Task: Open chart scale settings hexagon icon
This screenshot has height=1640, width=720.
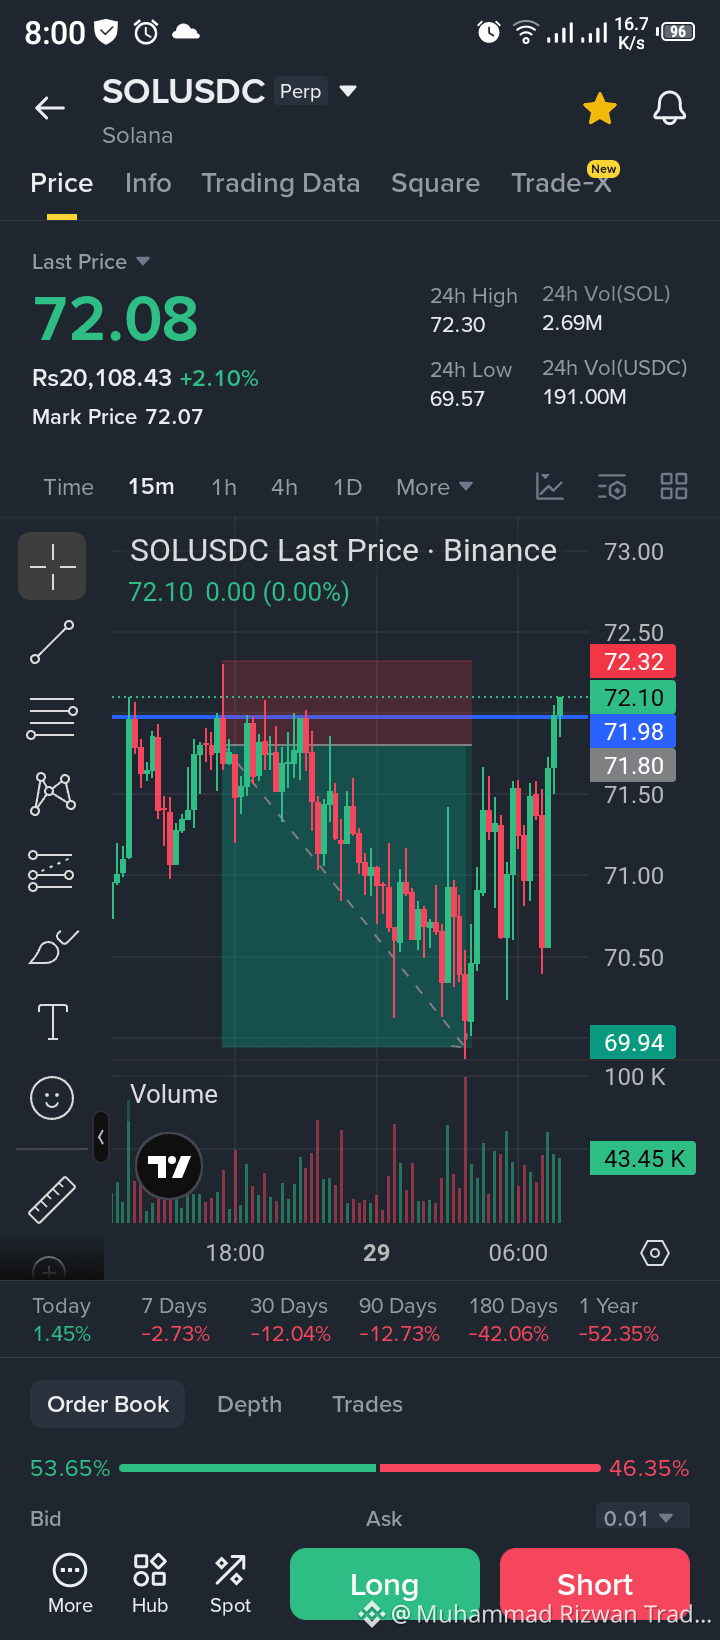Action: point(655,1253)
